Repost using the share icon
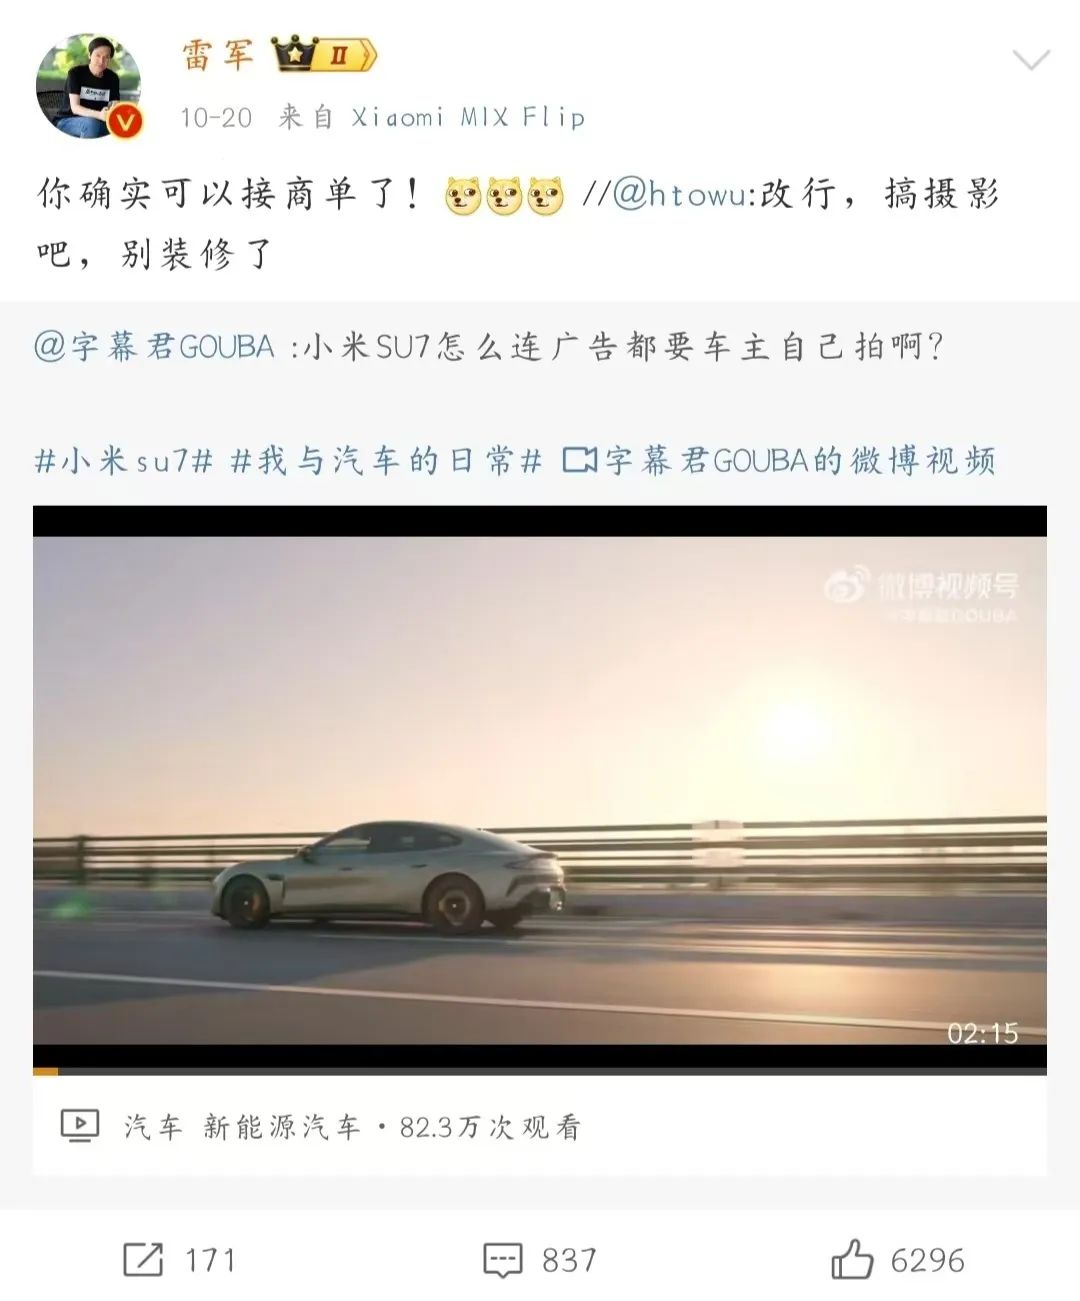Viewport: 1080px width, 1301px height. 142,1260
